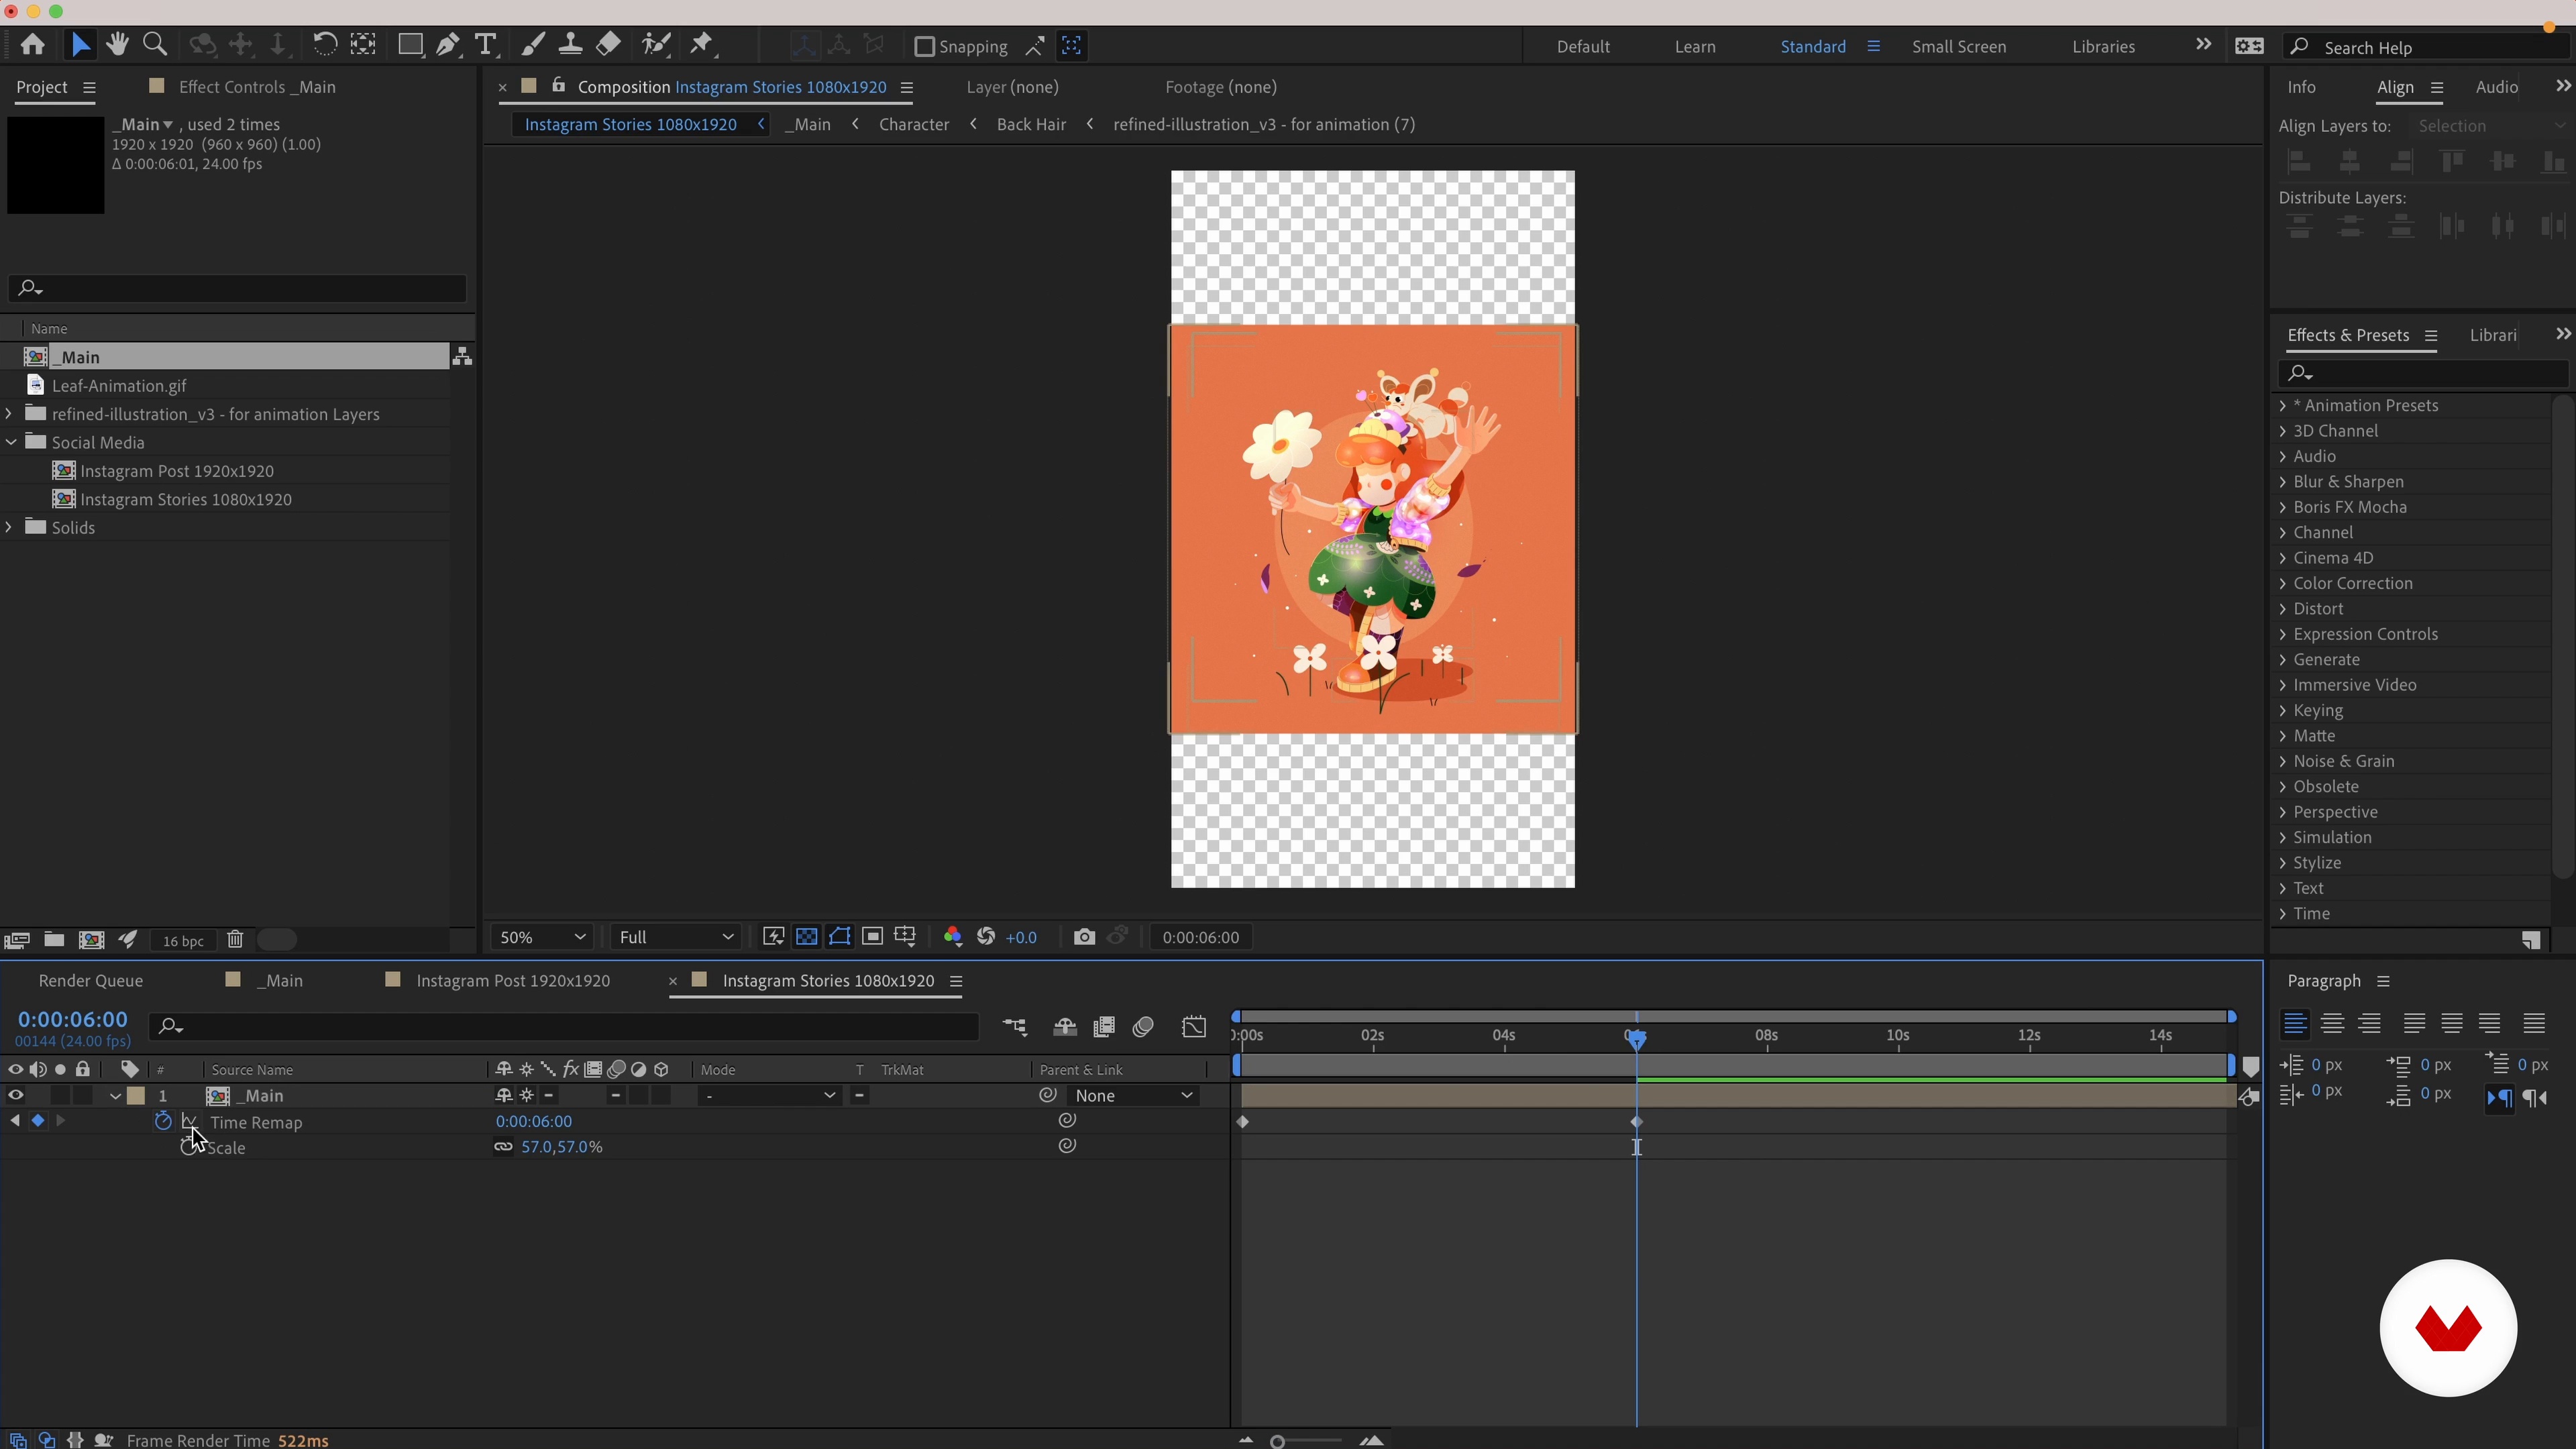Select the Selection arrow tool
Viewport: 2576px width, 1449px height.
click(81, 45)
